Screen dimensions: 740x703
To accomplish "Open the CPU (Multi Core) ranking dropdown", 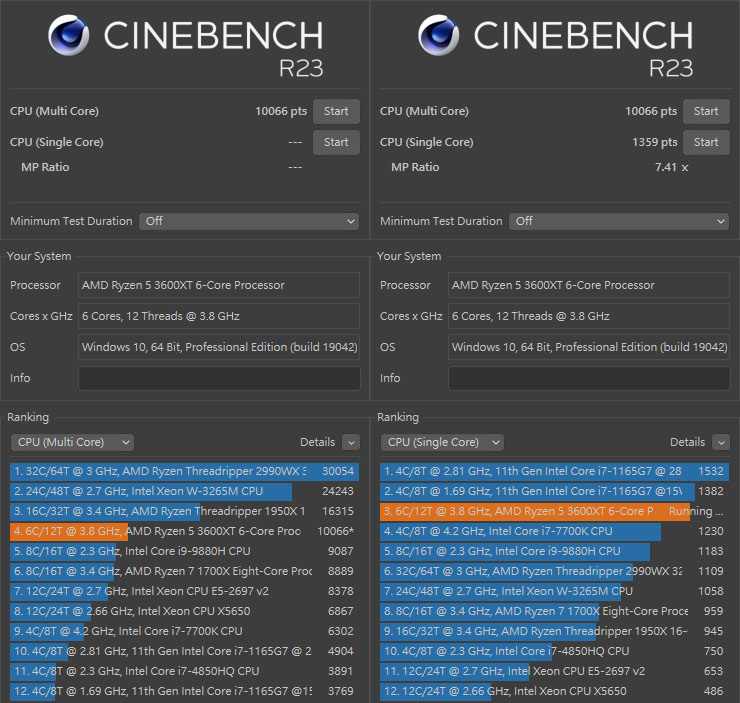I will click(x=72, y=443).
